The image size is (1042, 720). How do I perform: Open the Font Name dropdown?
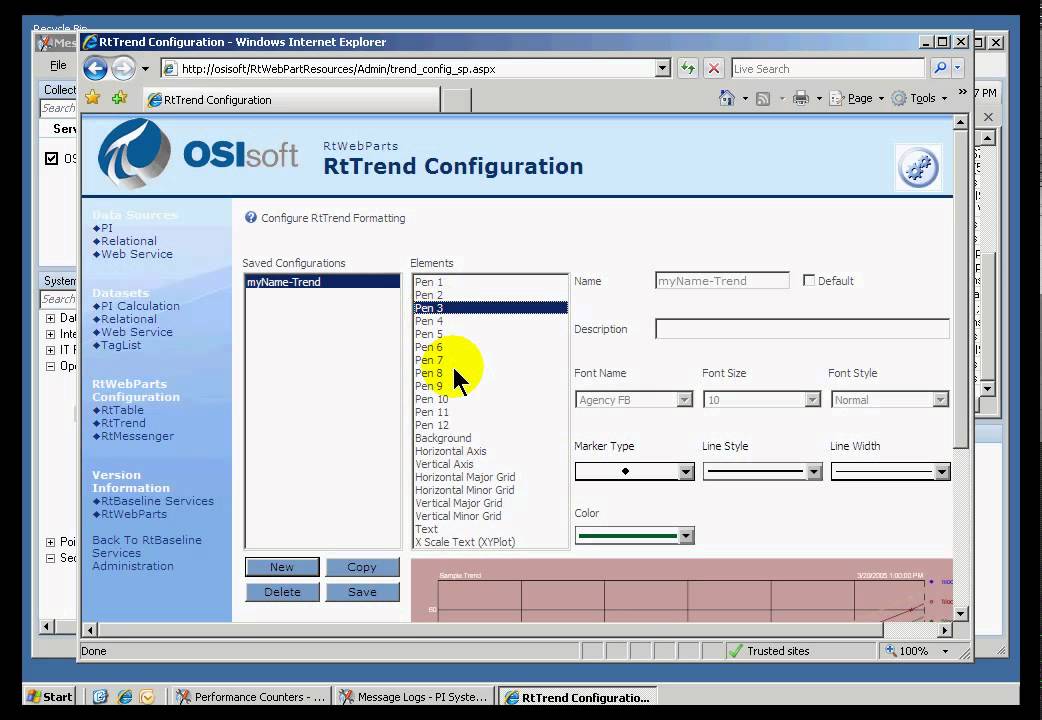[x=684, y=400]
